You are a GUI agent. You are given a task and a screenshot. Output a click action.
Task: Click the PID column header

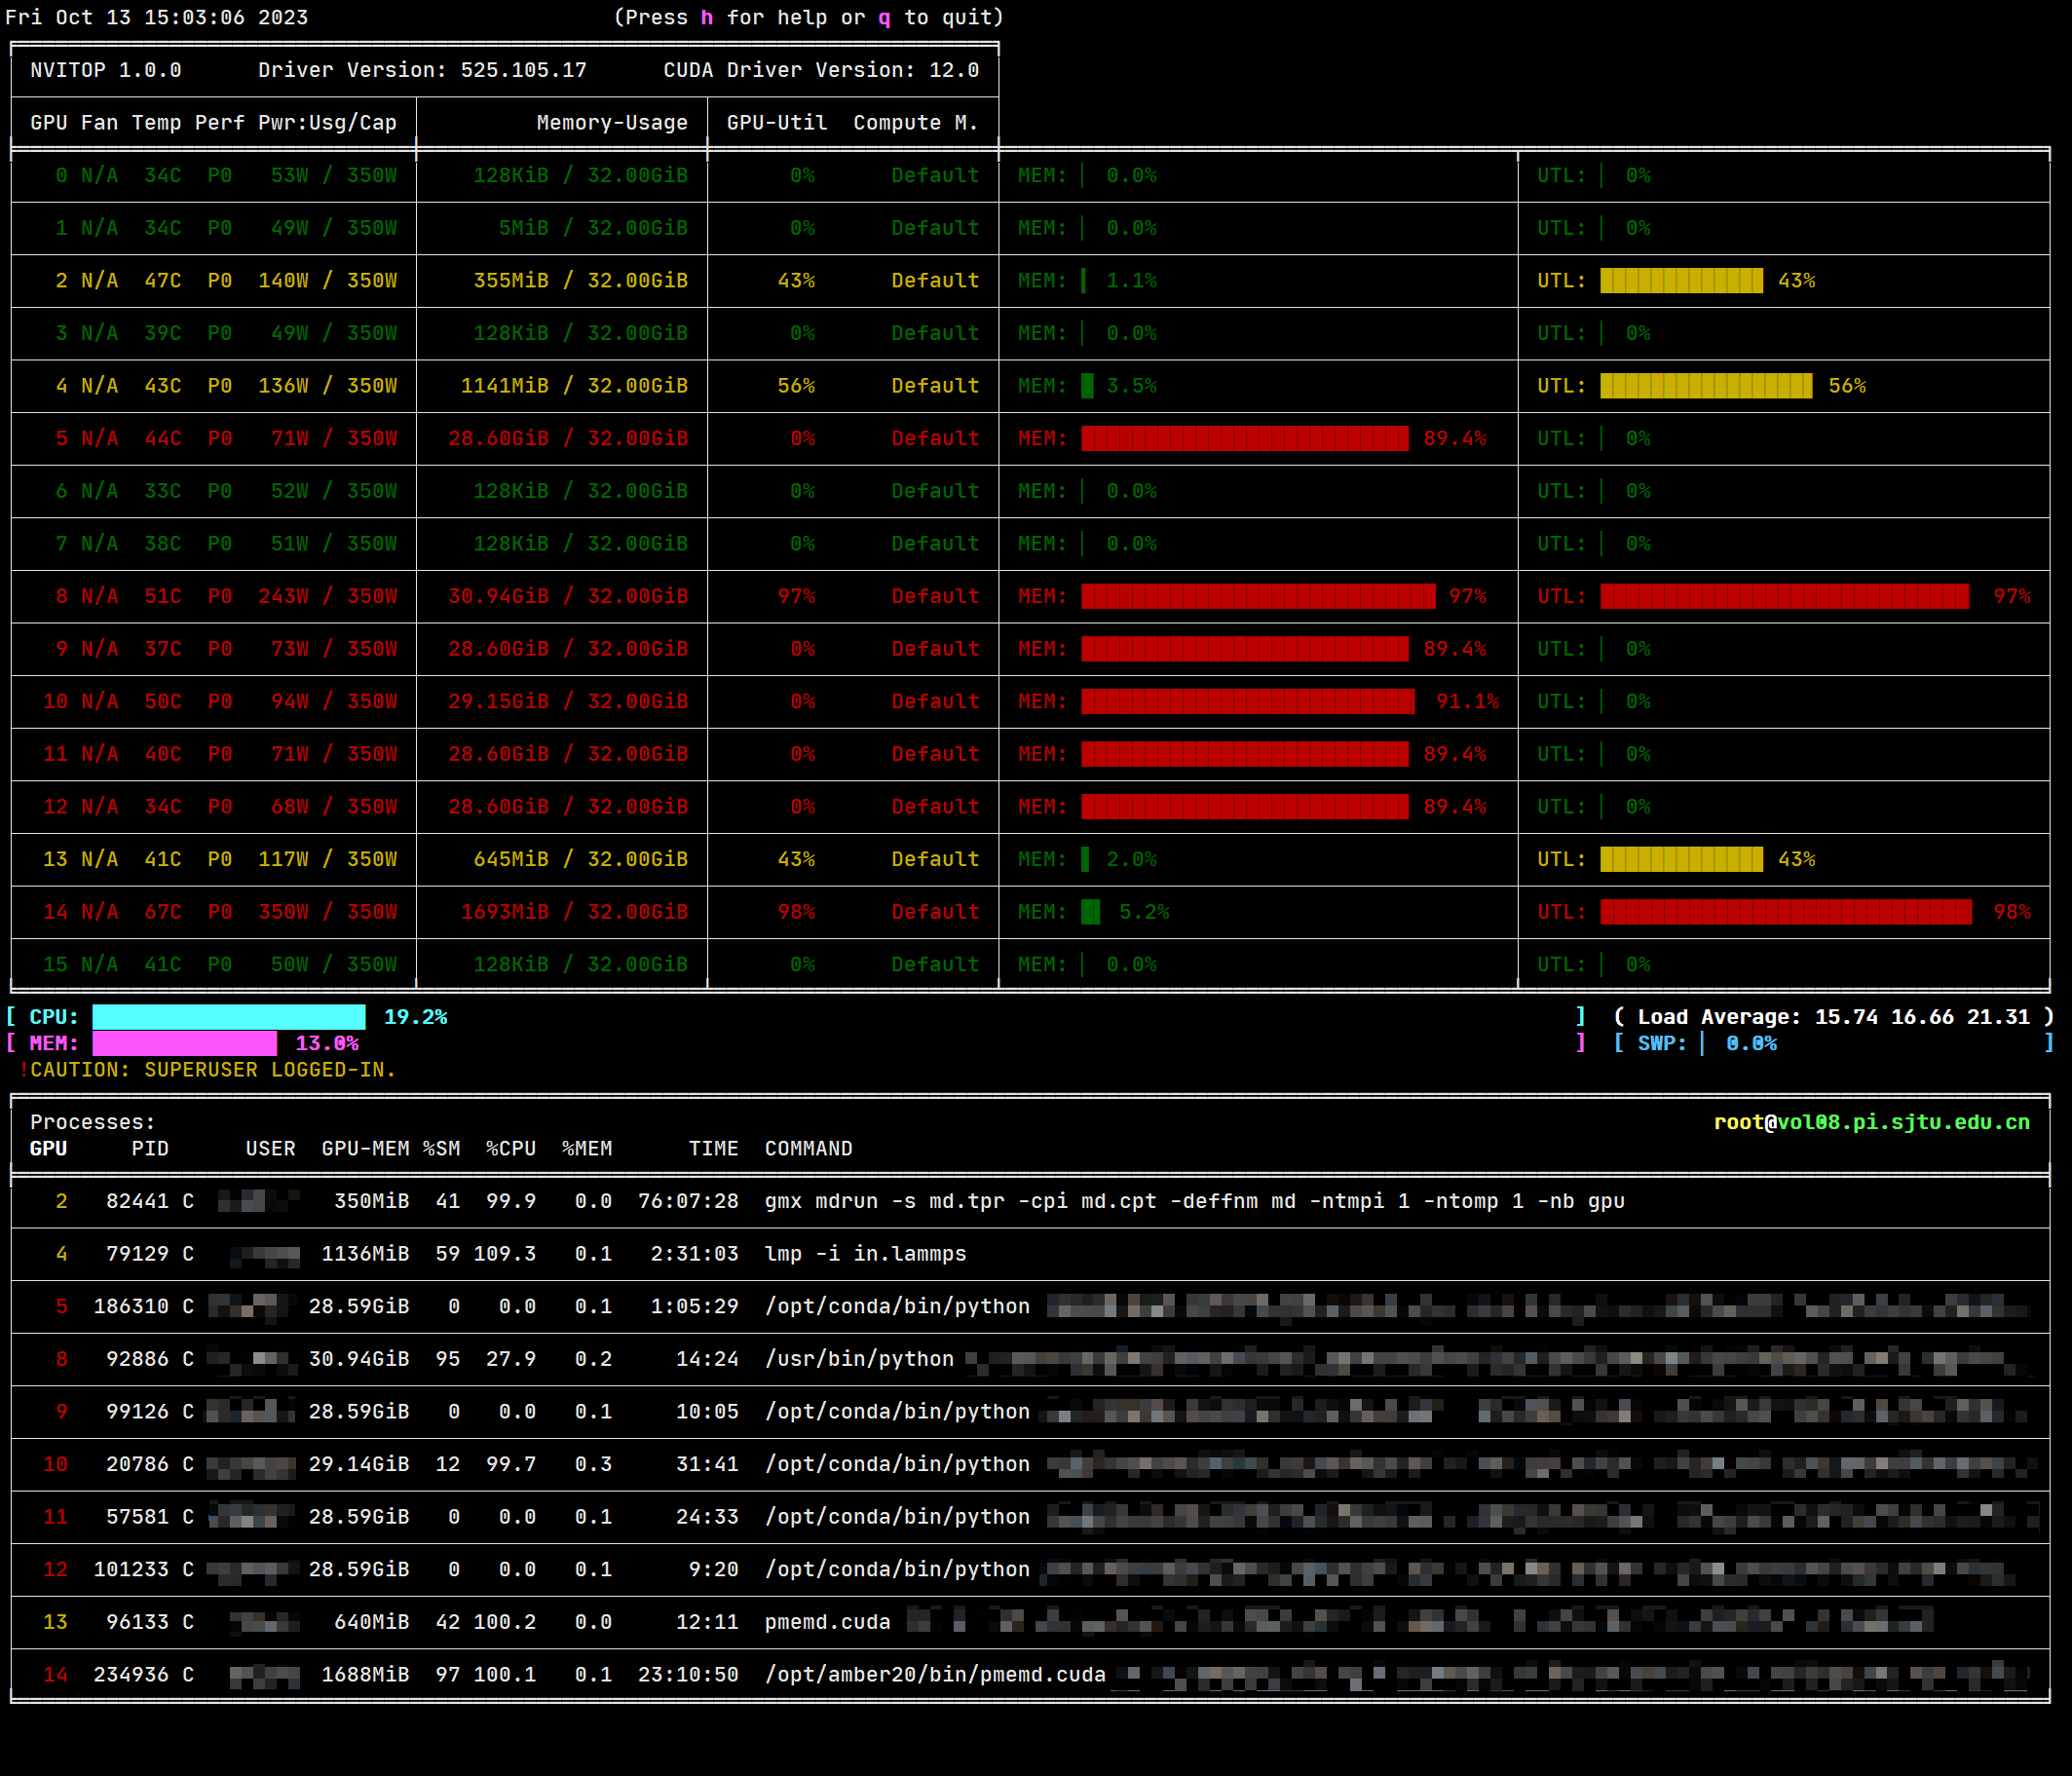pyautogui.click(x=150, y=1149)
